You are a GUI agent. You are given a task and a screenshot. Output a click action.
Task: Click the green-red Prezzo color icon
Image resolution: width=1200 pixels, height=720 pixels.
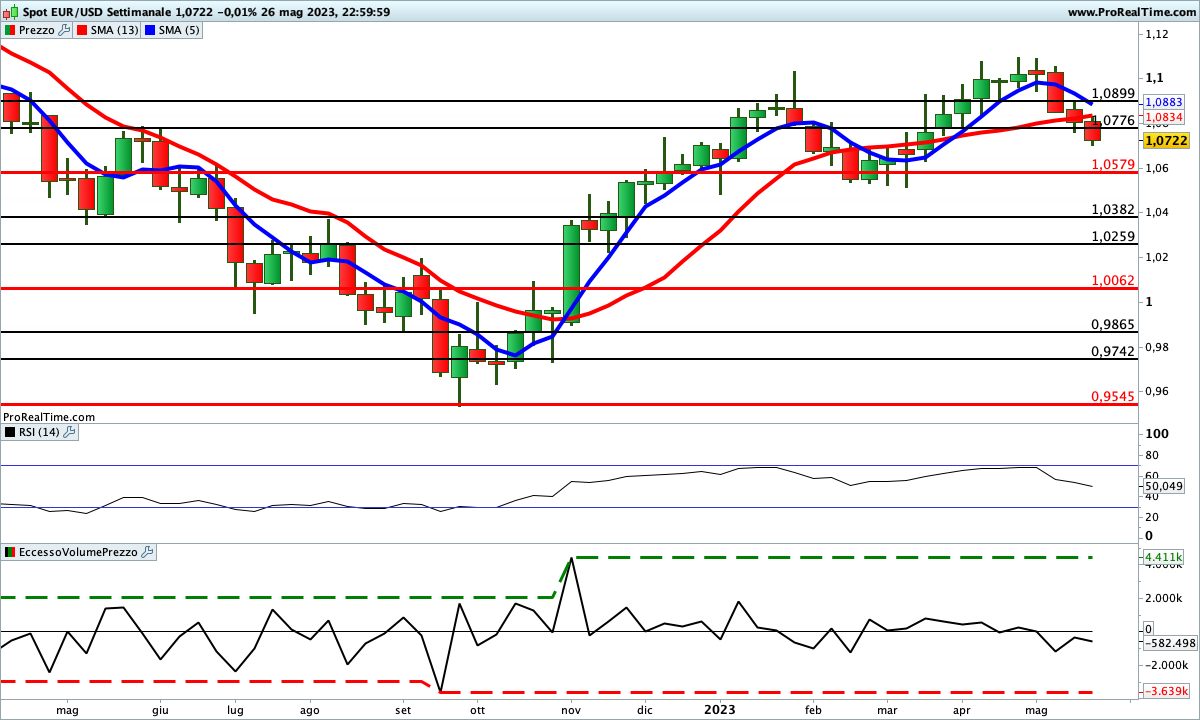(10, 30)
